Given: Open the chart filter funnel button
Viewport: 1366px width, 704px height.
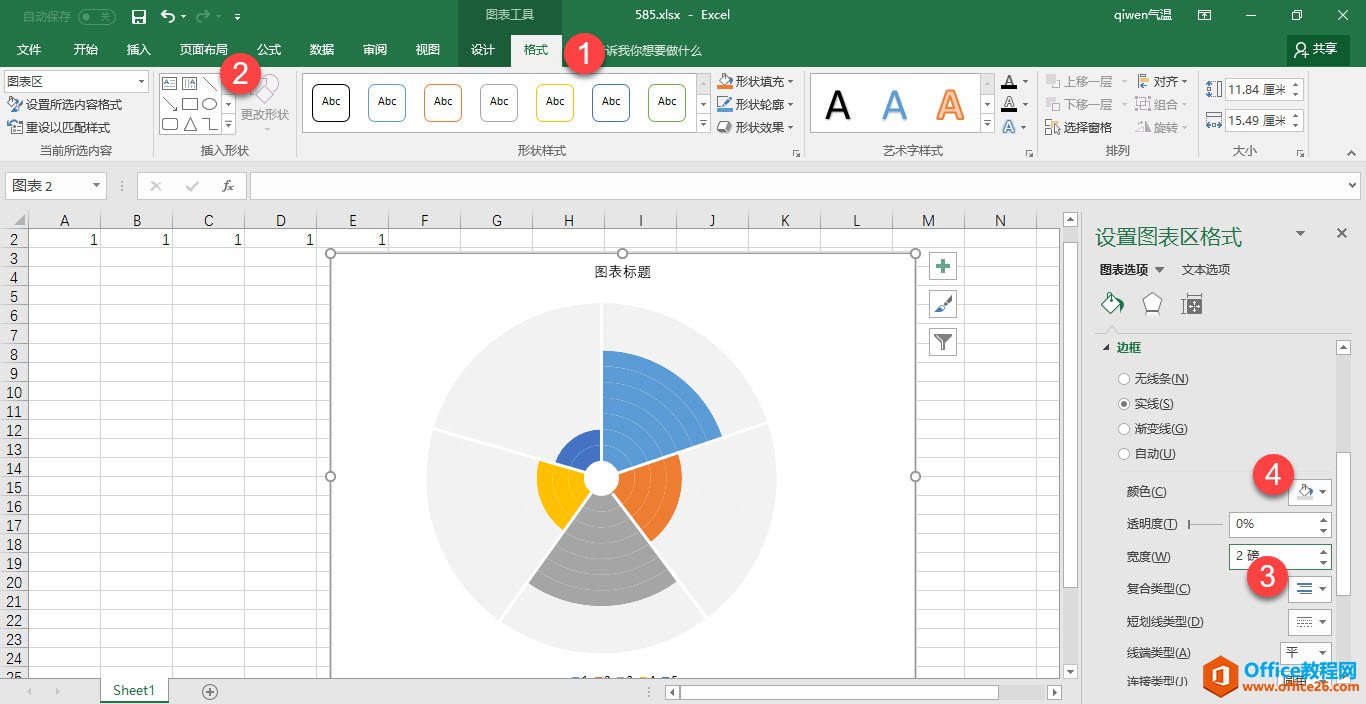Looking at the screenshot, I should (943, 342).
